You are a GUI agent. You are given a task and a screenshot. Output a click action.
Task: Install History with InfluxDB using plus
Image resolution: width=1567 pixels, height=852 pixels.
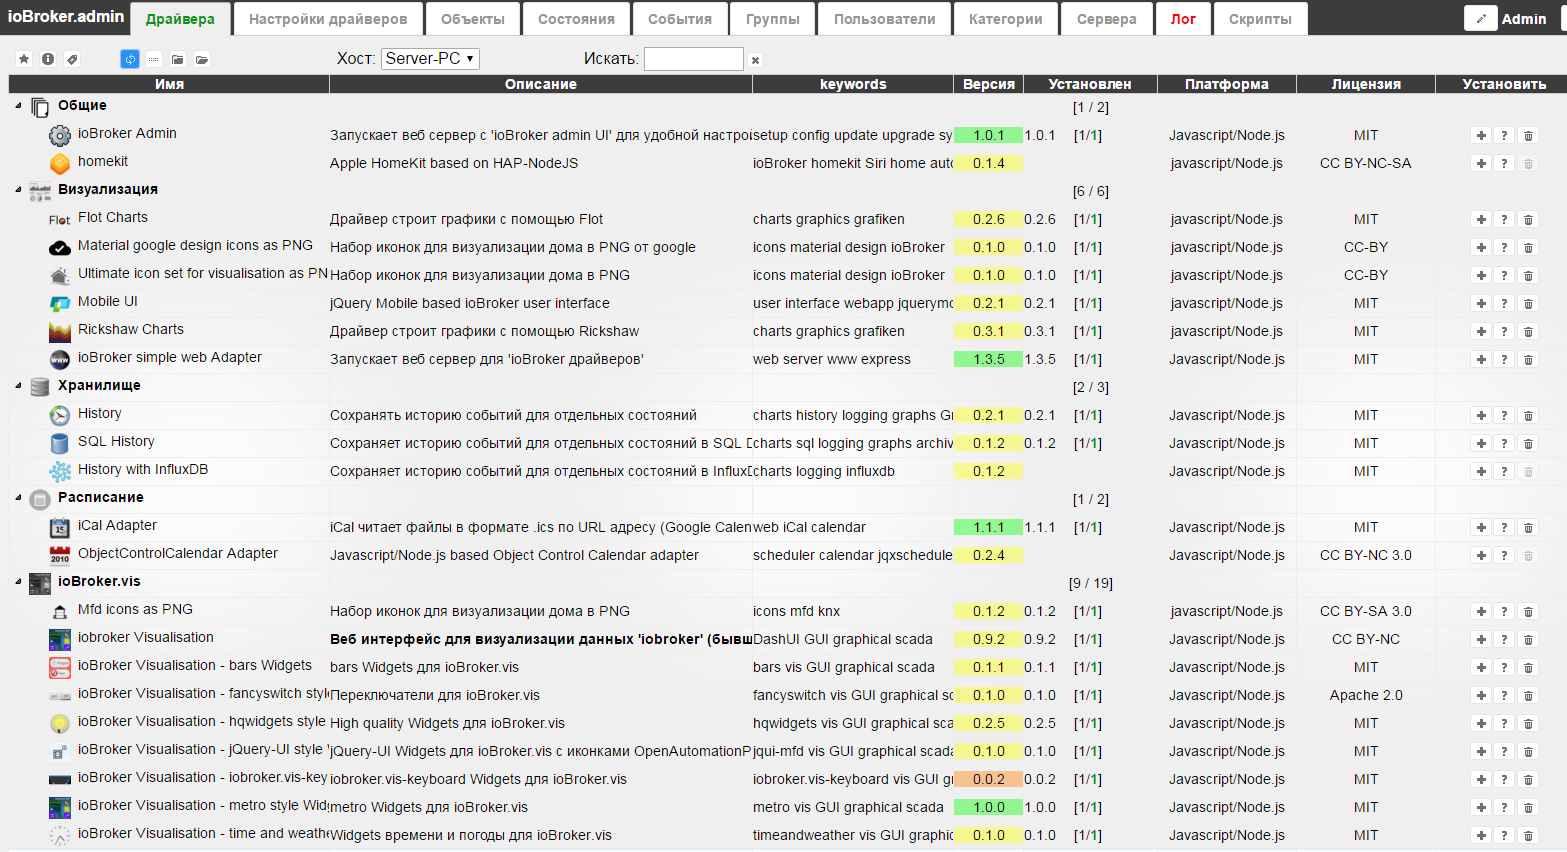coord(1481,471)
